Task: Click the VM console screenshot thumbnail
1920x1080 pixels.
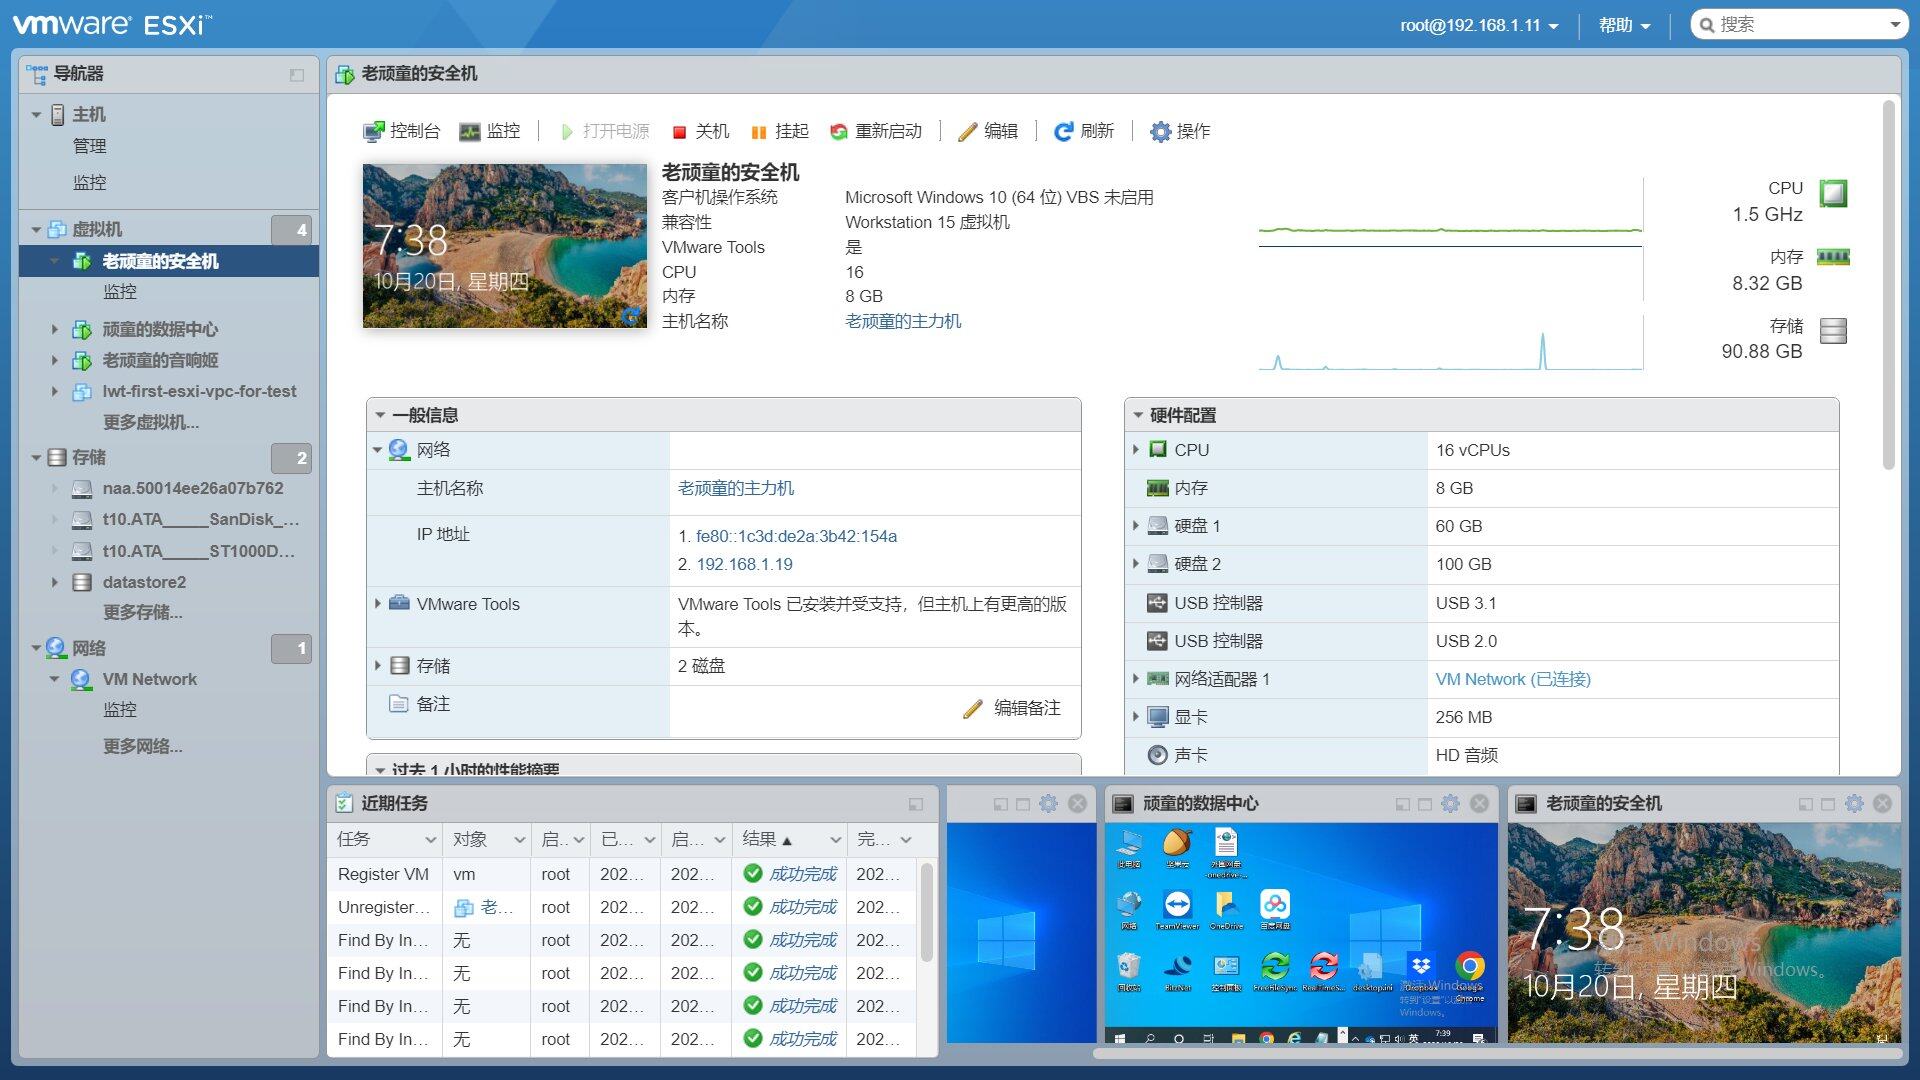Action: [505, 246]
